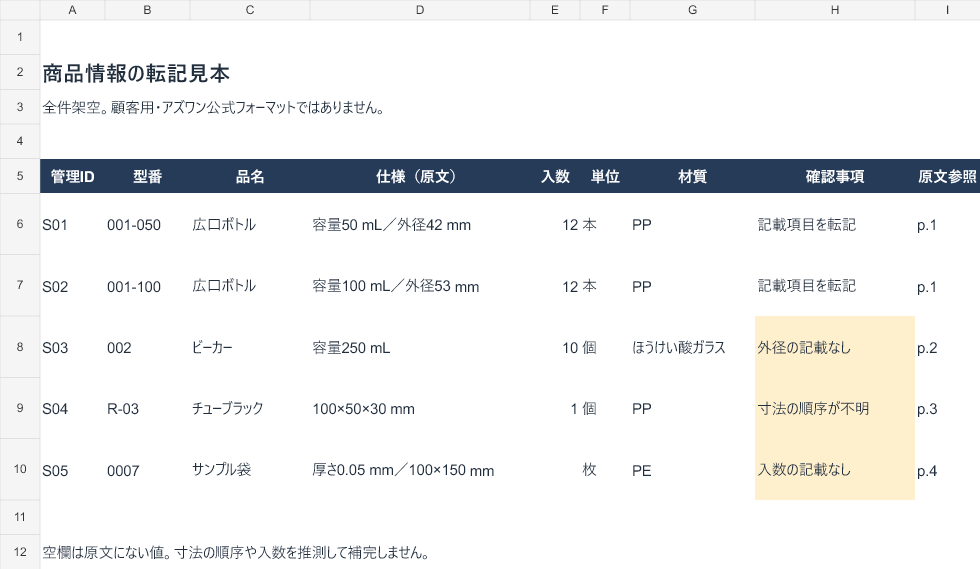Click the 管理ID header cell

click(72, 176)
